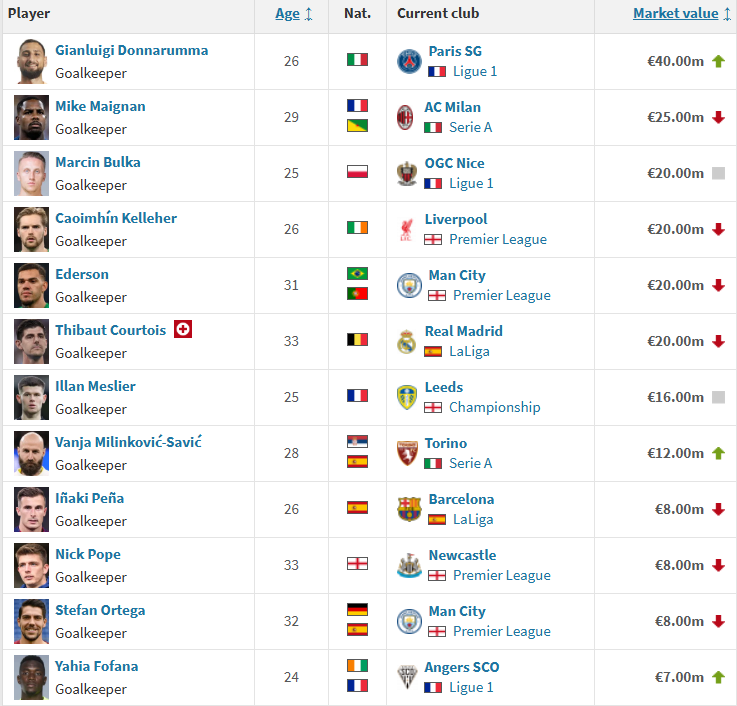This screenshot has height=706, width=737.
Task: Open the Angers SCO club link
Action: [x=462, y=667]
